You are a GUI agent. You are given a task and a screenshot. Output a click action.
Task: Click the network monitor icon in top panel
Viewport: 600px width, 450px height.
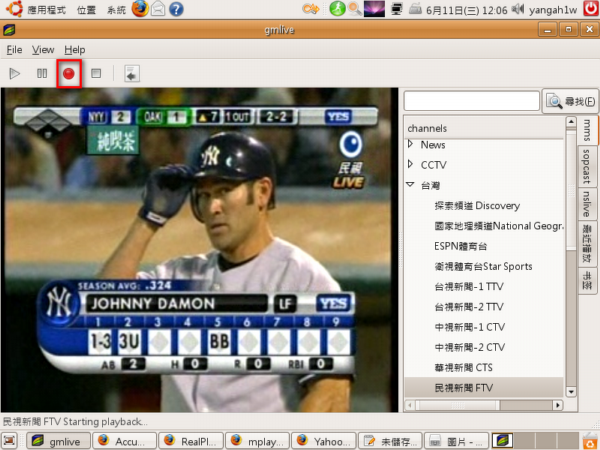396,9
